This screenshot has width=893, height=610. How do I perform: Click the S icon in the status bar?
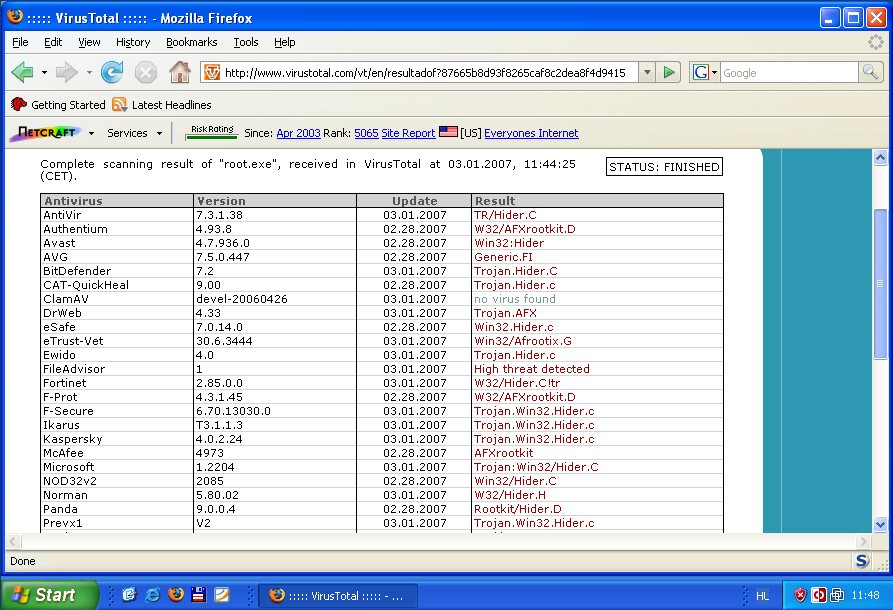(x=862, y=561)
